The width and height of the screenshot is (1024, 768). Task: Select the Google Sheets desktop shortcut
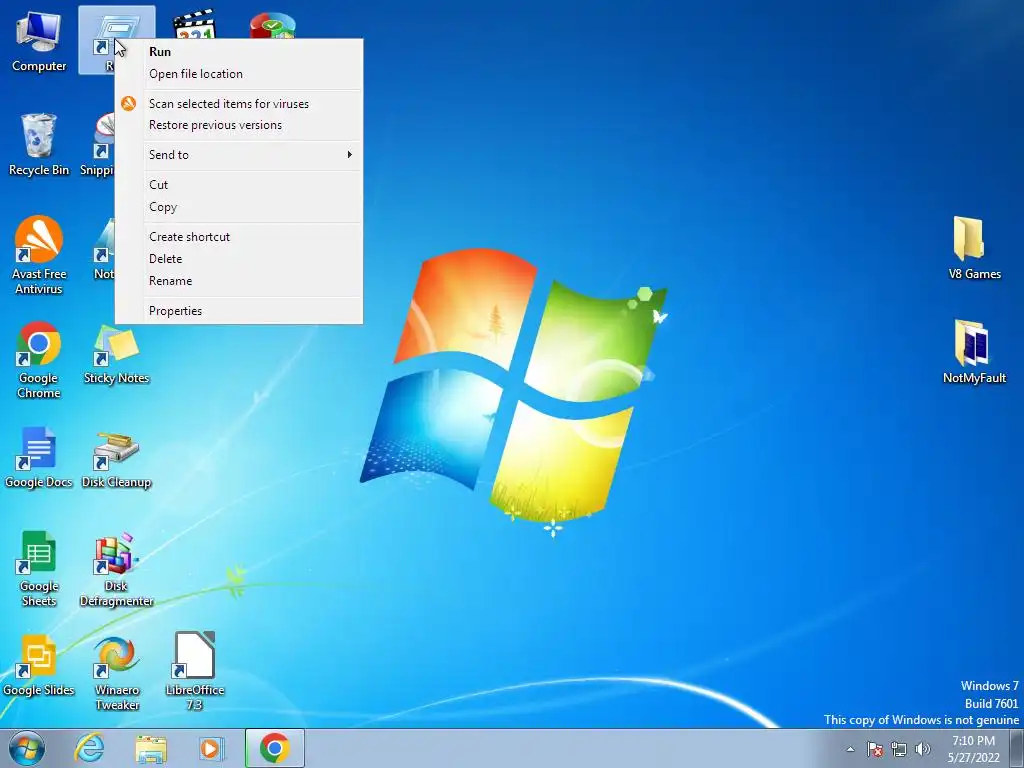tap(39, 568)
